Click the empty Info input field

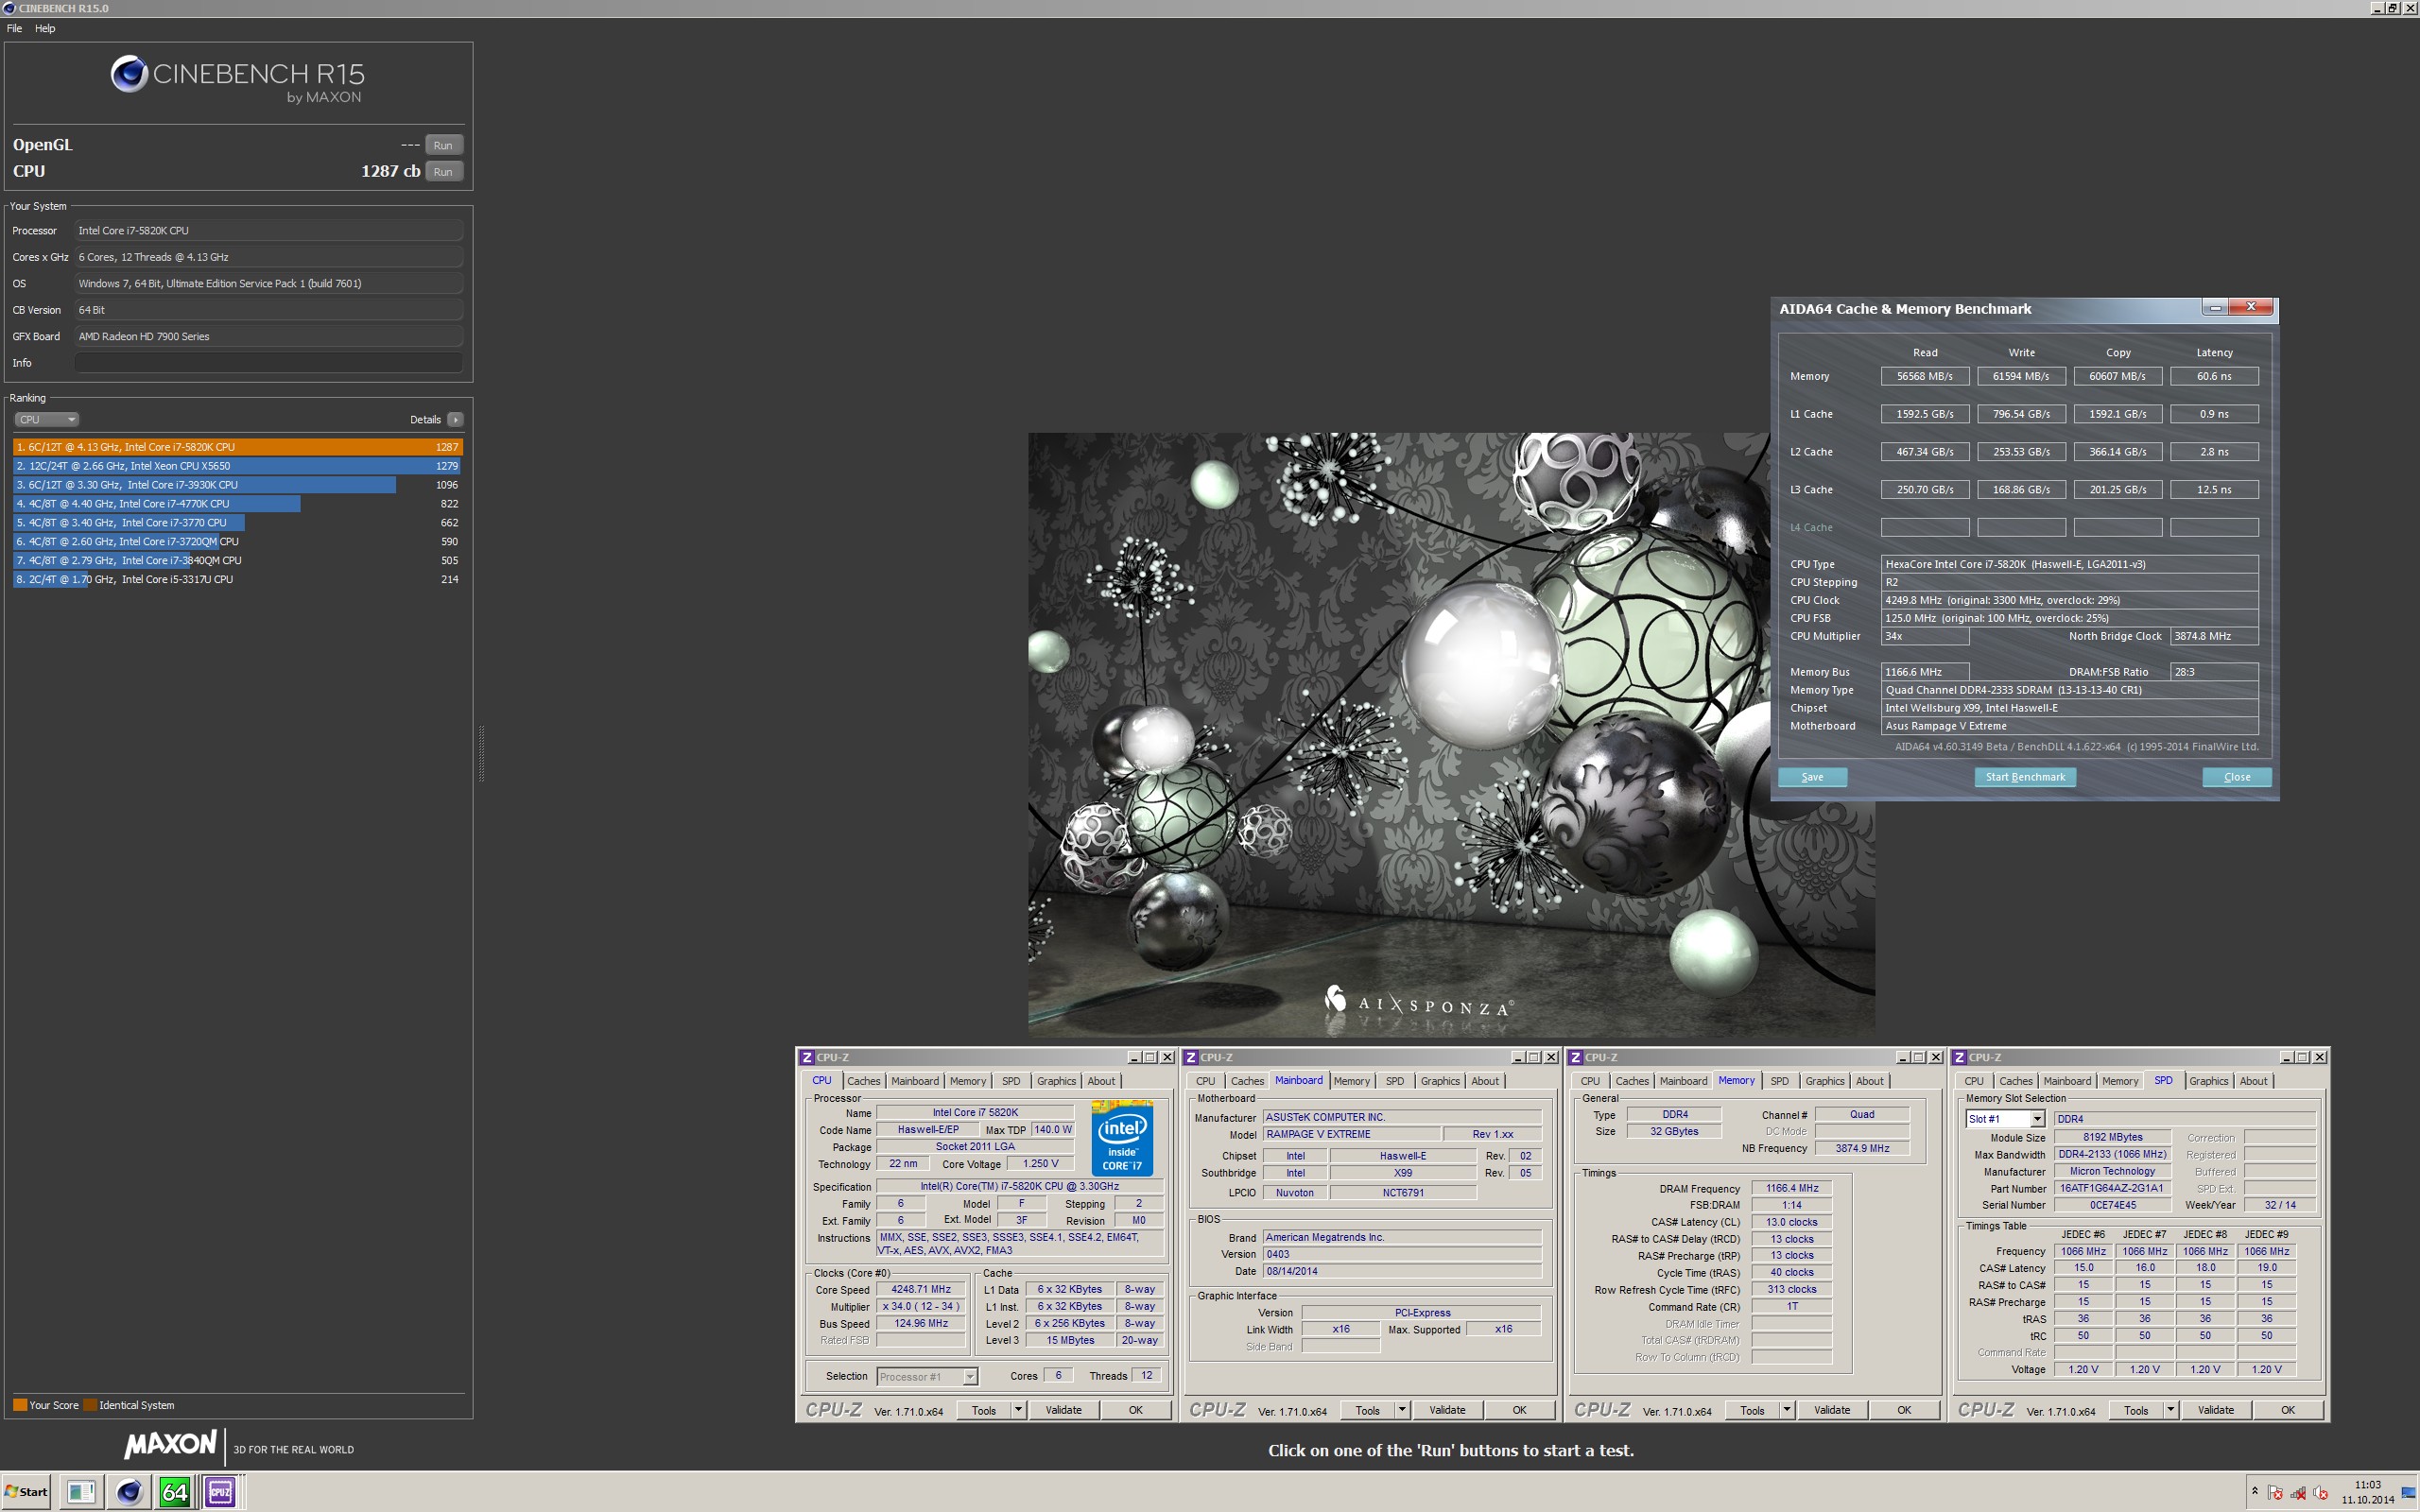[269, 363]
